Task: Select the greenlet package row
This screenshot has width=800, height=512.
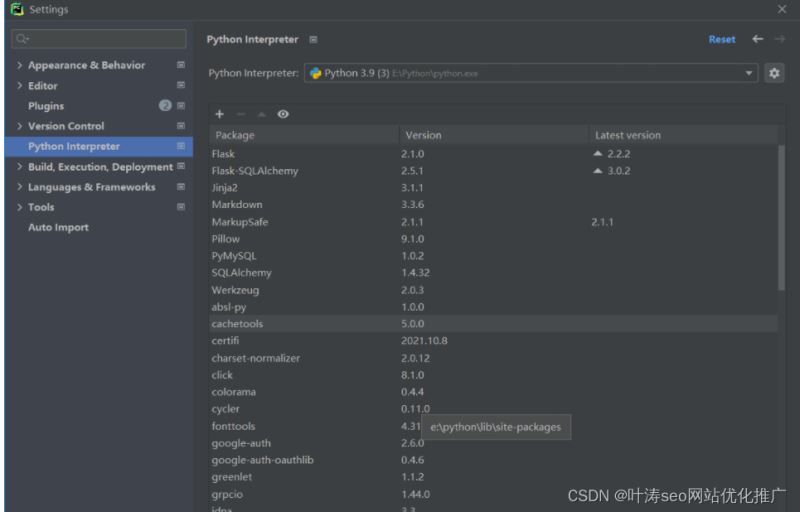Action: 493,477
